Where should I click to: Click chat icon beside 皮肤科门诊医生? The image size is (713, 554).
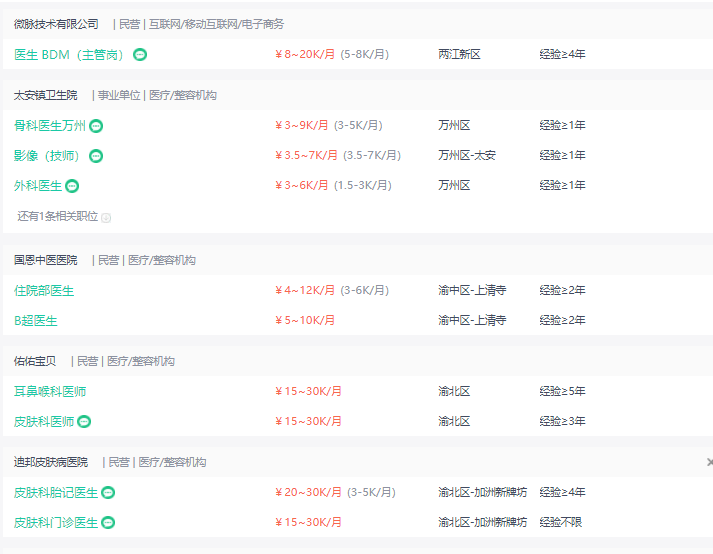(108, 523)
